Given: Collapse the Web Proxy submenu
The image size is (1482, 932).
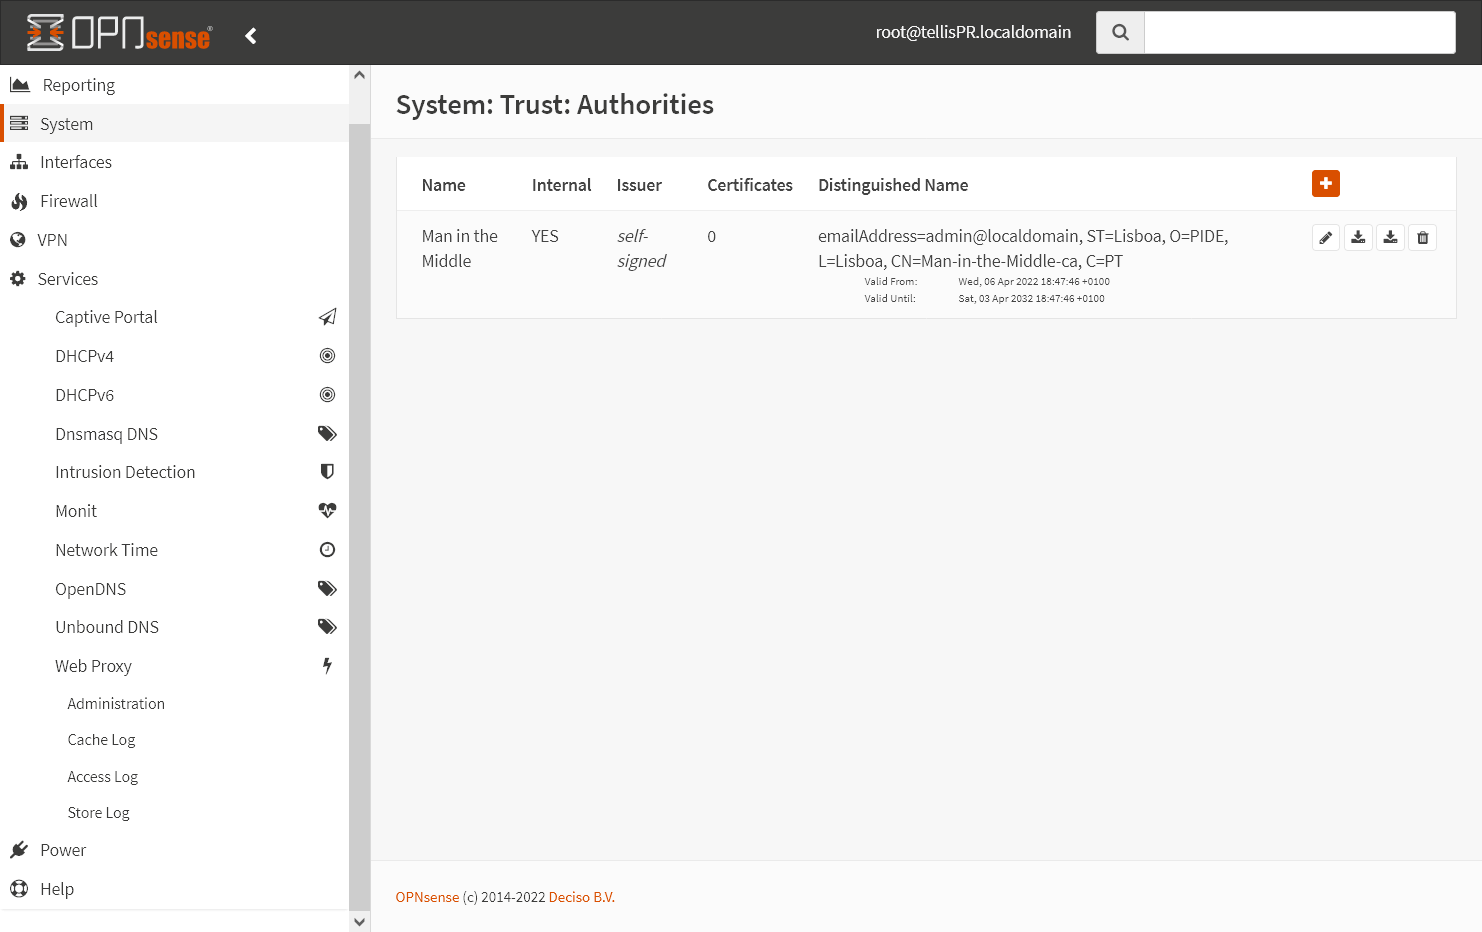Looking at the screenshot, I should tap(93, 665).
